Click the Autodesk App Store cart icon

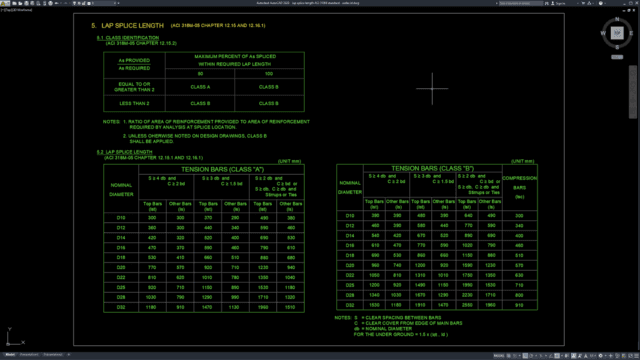point(583,3)
